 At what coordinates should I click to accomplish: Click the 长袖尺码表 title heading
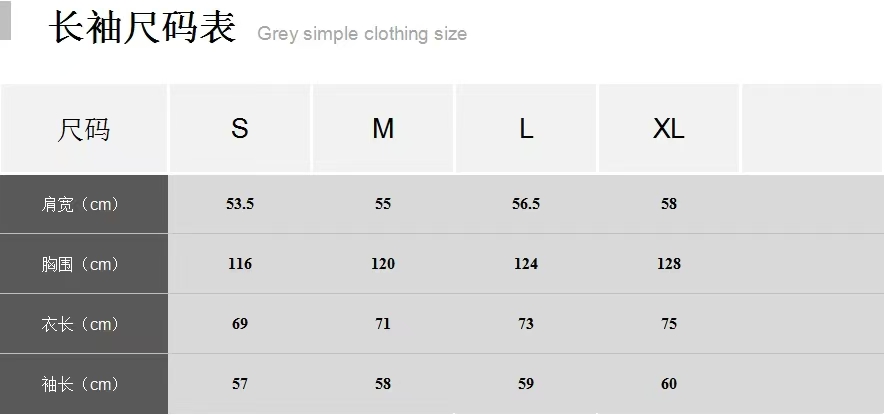coord(143,29)
